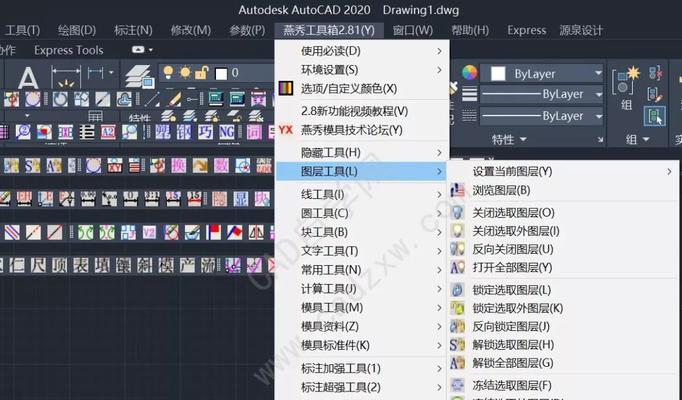Screen dimensions: 682x400
Task: Click 冻结选取图层(F) icon
Action: [457, 385]
